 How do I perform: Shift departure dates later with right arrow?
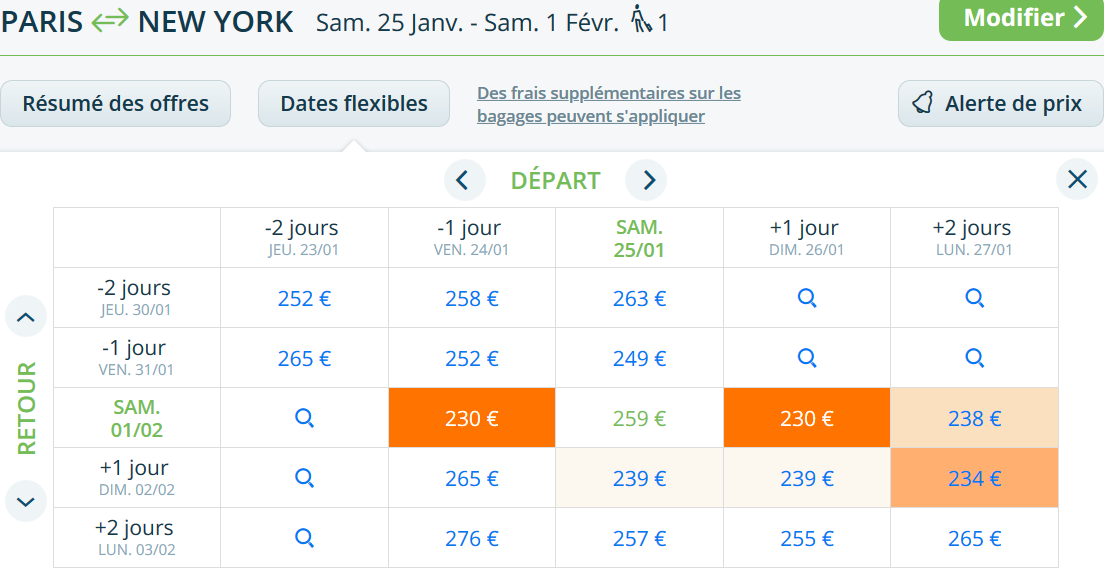648,180
